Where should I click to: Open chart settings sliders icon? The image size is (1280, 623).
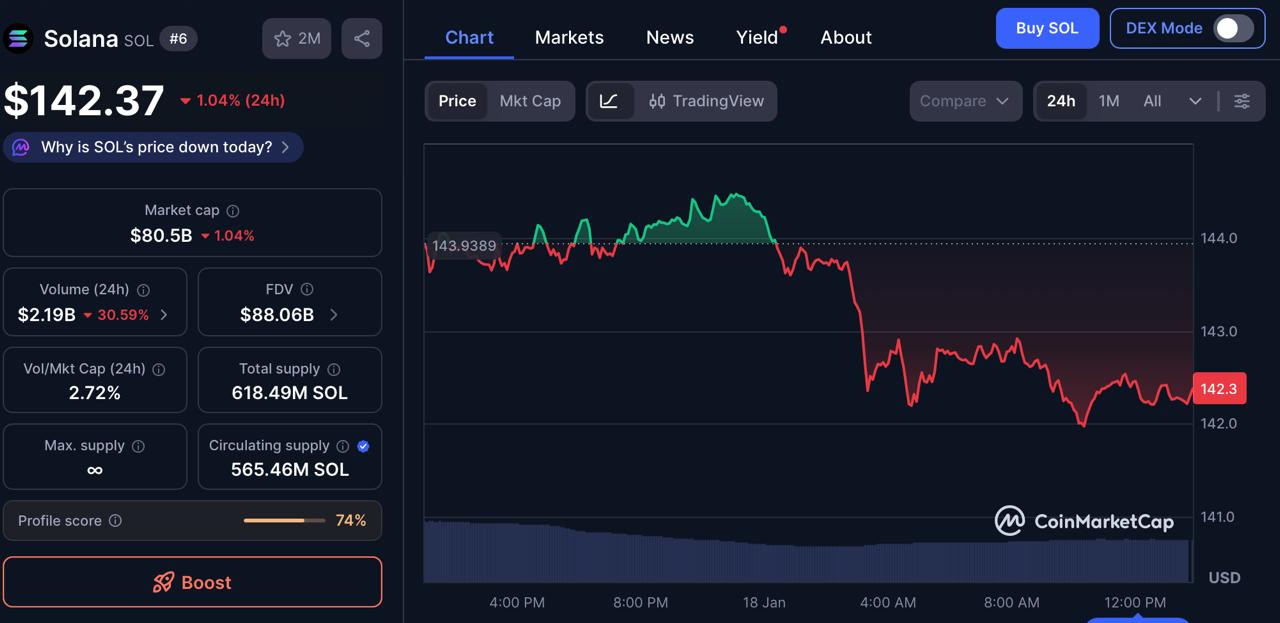tap(1242, 101)
